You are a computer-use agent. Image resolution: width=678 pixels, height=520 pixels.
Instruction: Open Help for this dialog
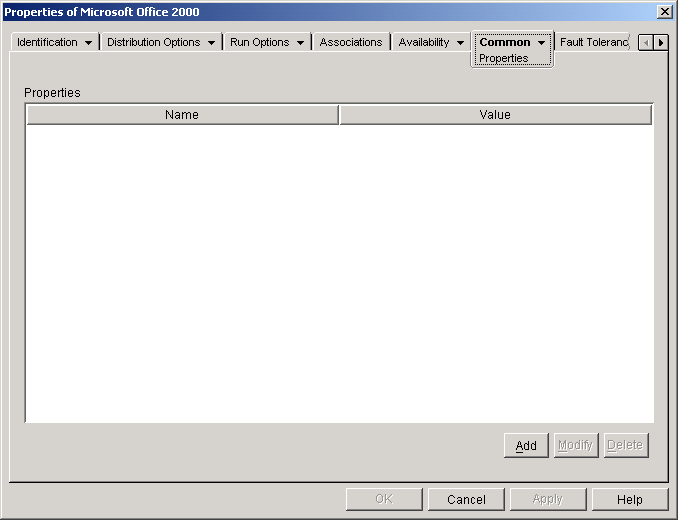coord(630,499)
